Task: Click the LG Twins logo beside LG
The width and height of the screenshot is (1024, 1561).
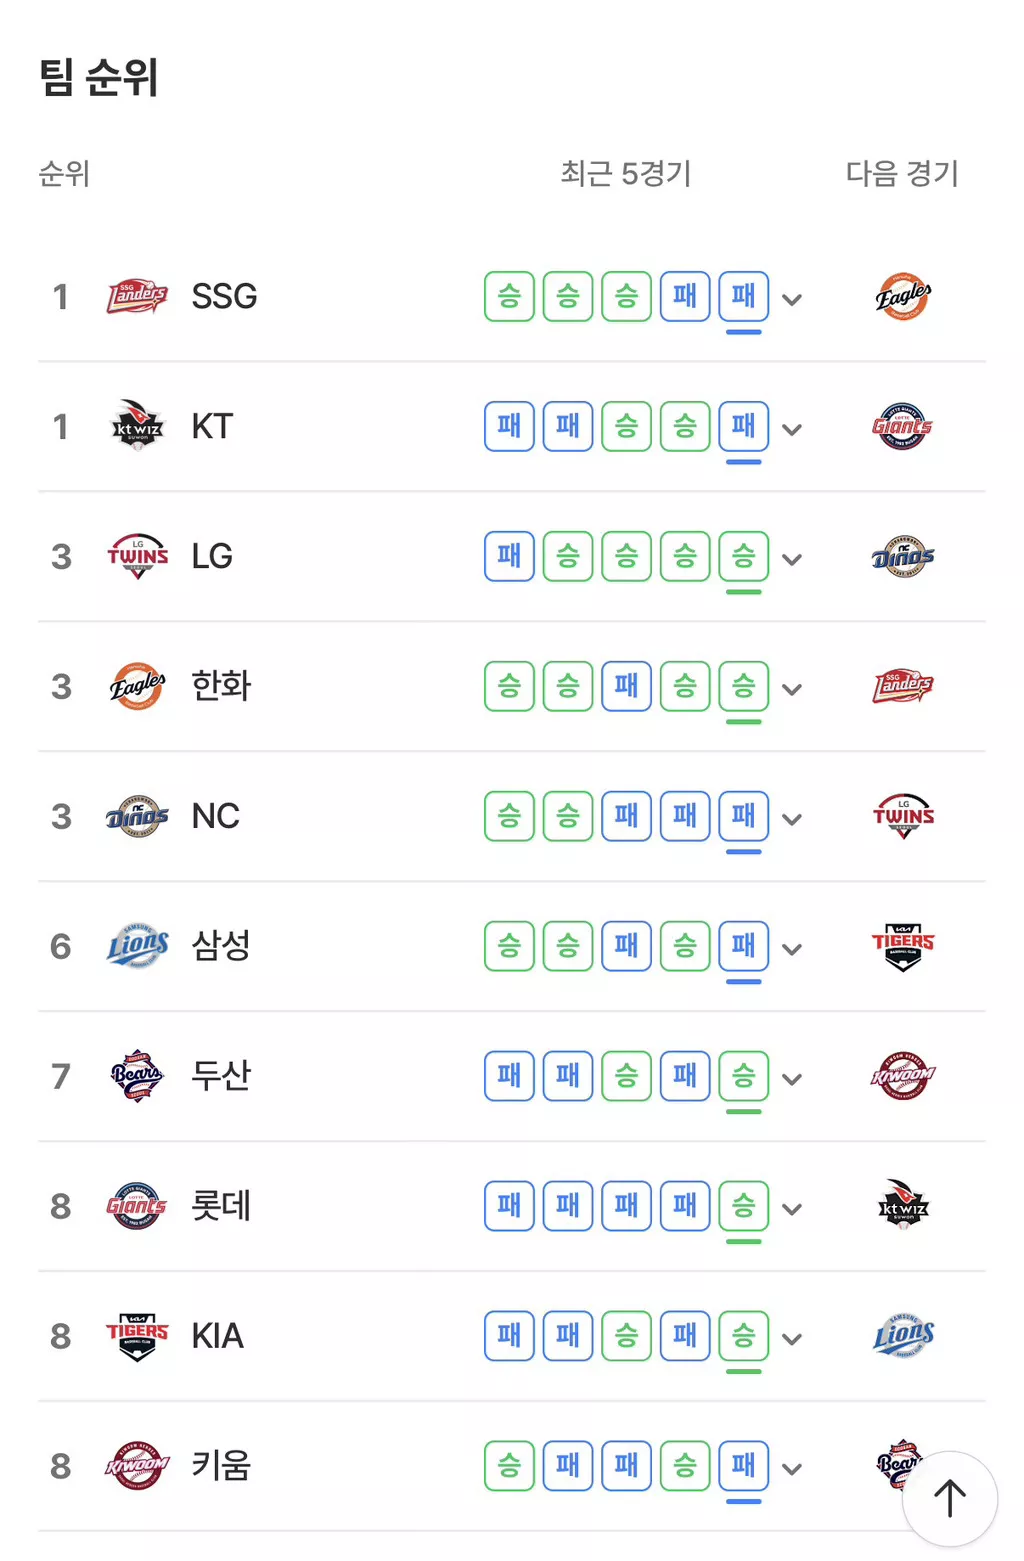Action: (137, 556)
